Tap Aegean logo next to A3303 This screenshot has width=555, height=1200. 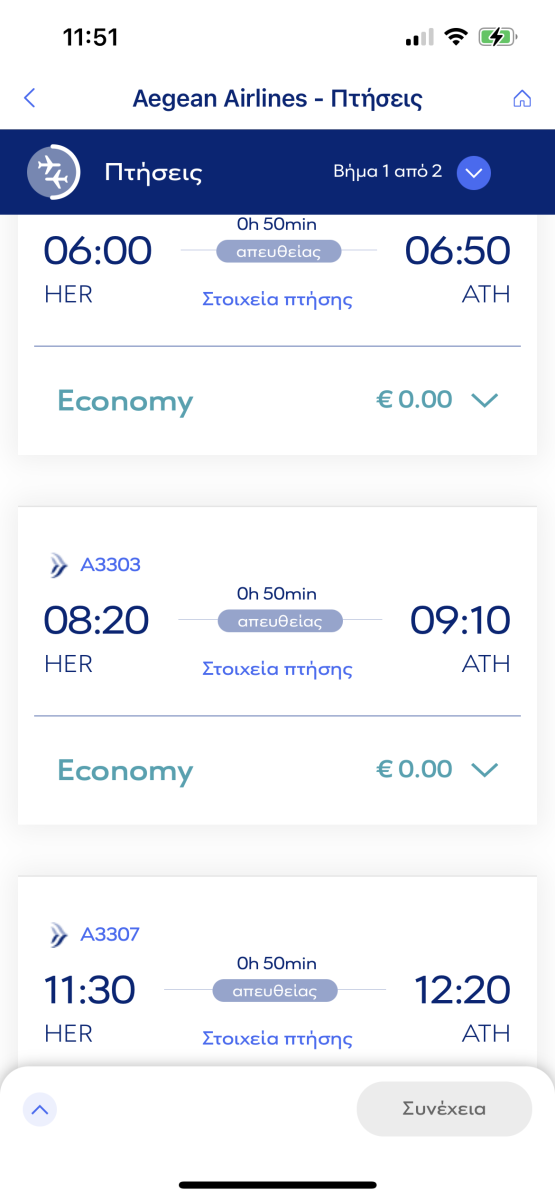59,565
